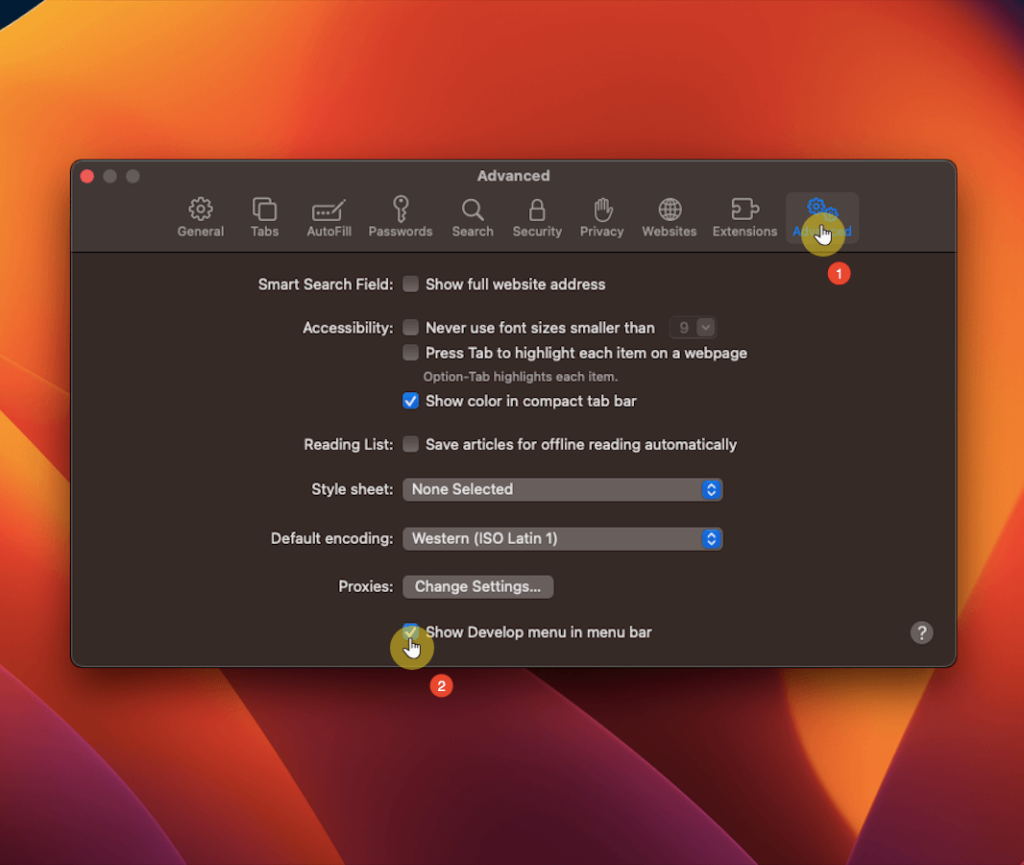This screenshot has height=865, width=1024.
Task: Enable Press Tab to highlight each item
Action: [x=410, y=353]
